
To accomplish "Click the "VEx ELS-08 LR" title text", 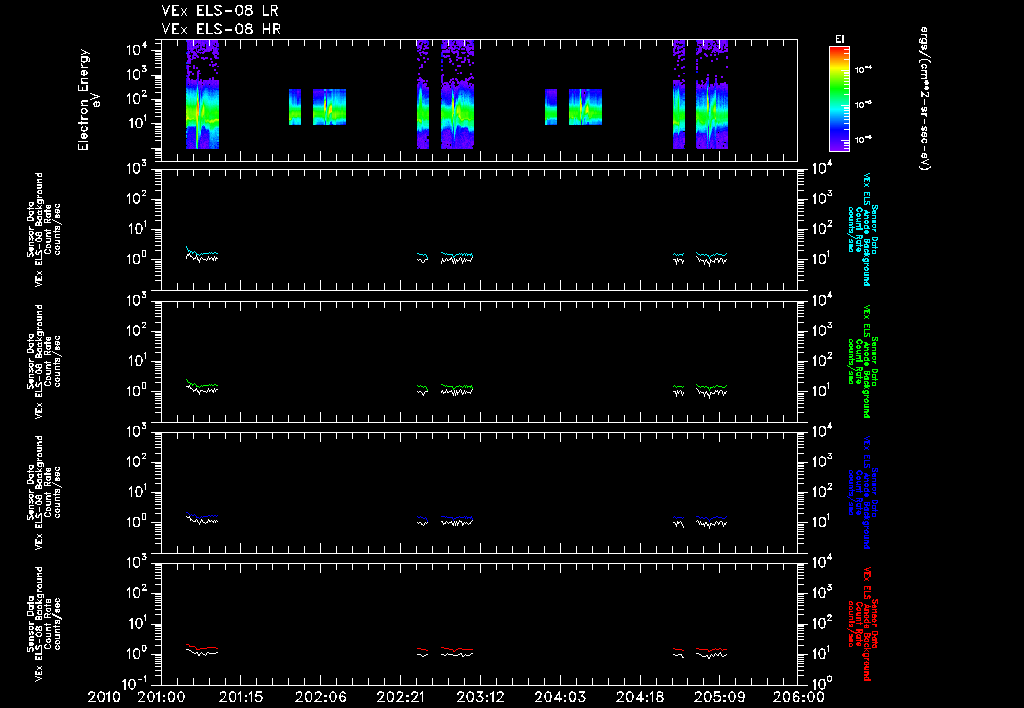I will tap(220, 11).
